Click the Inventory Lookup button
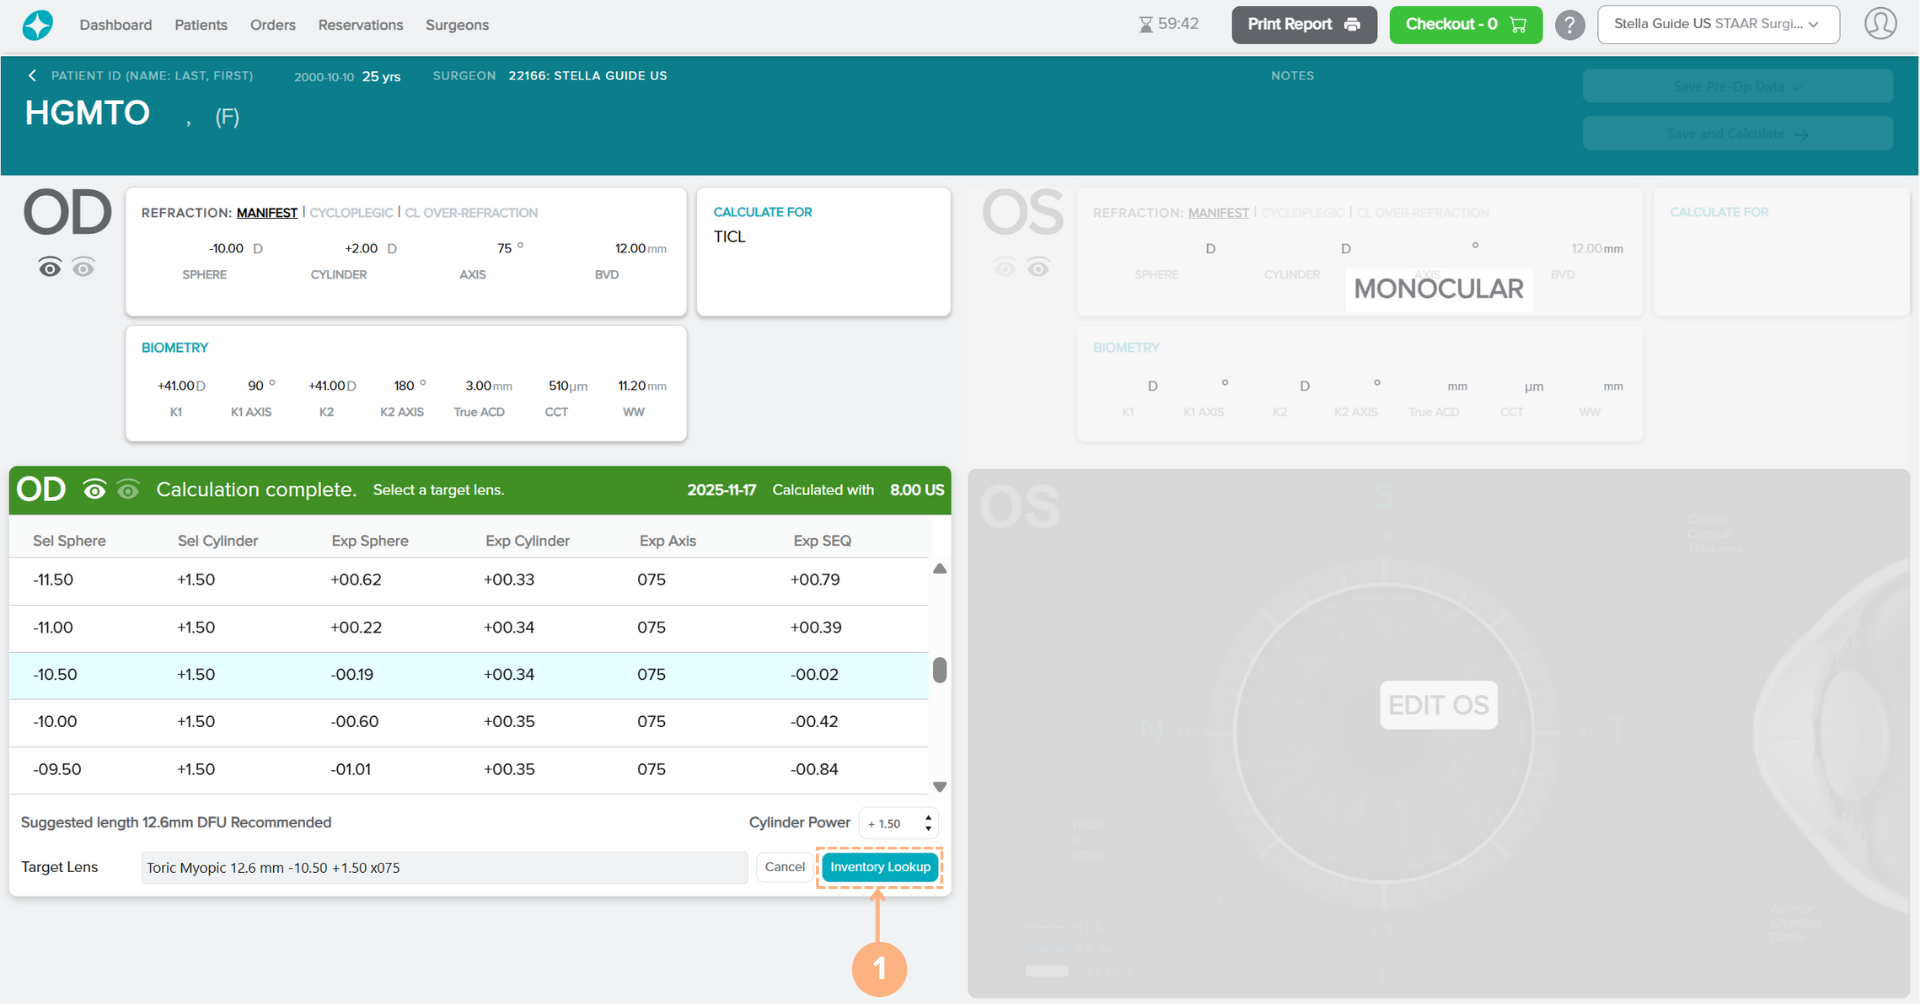1920x1004 pixels. click(x=880, y=867)
